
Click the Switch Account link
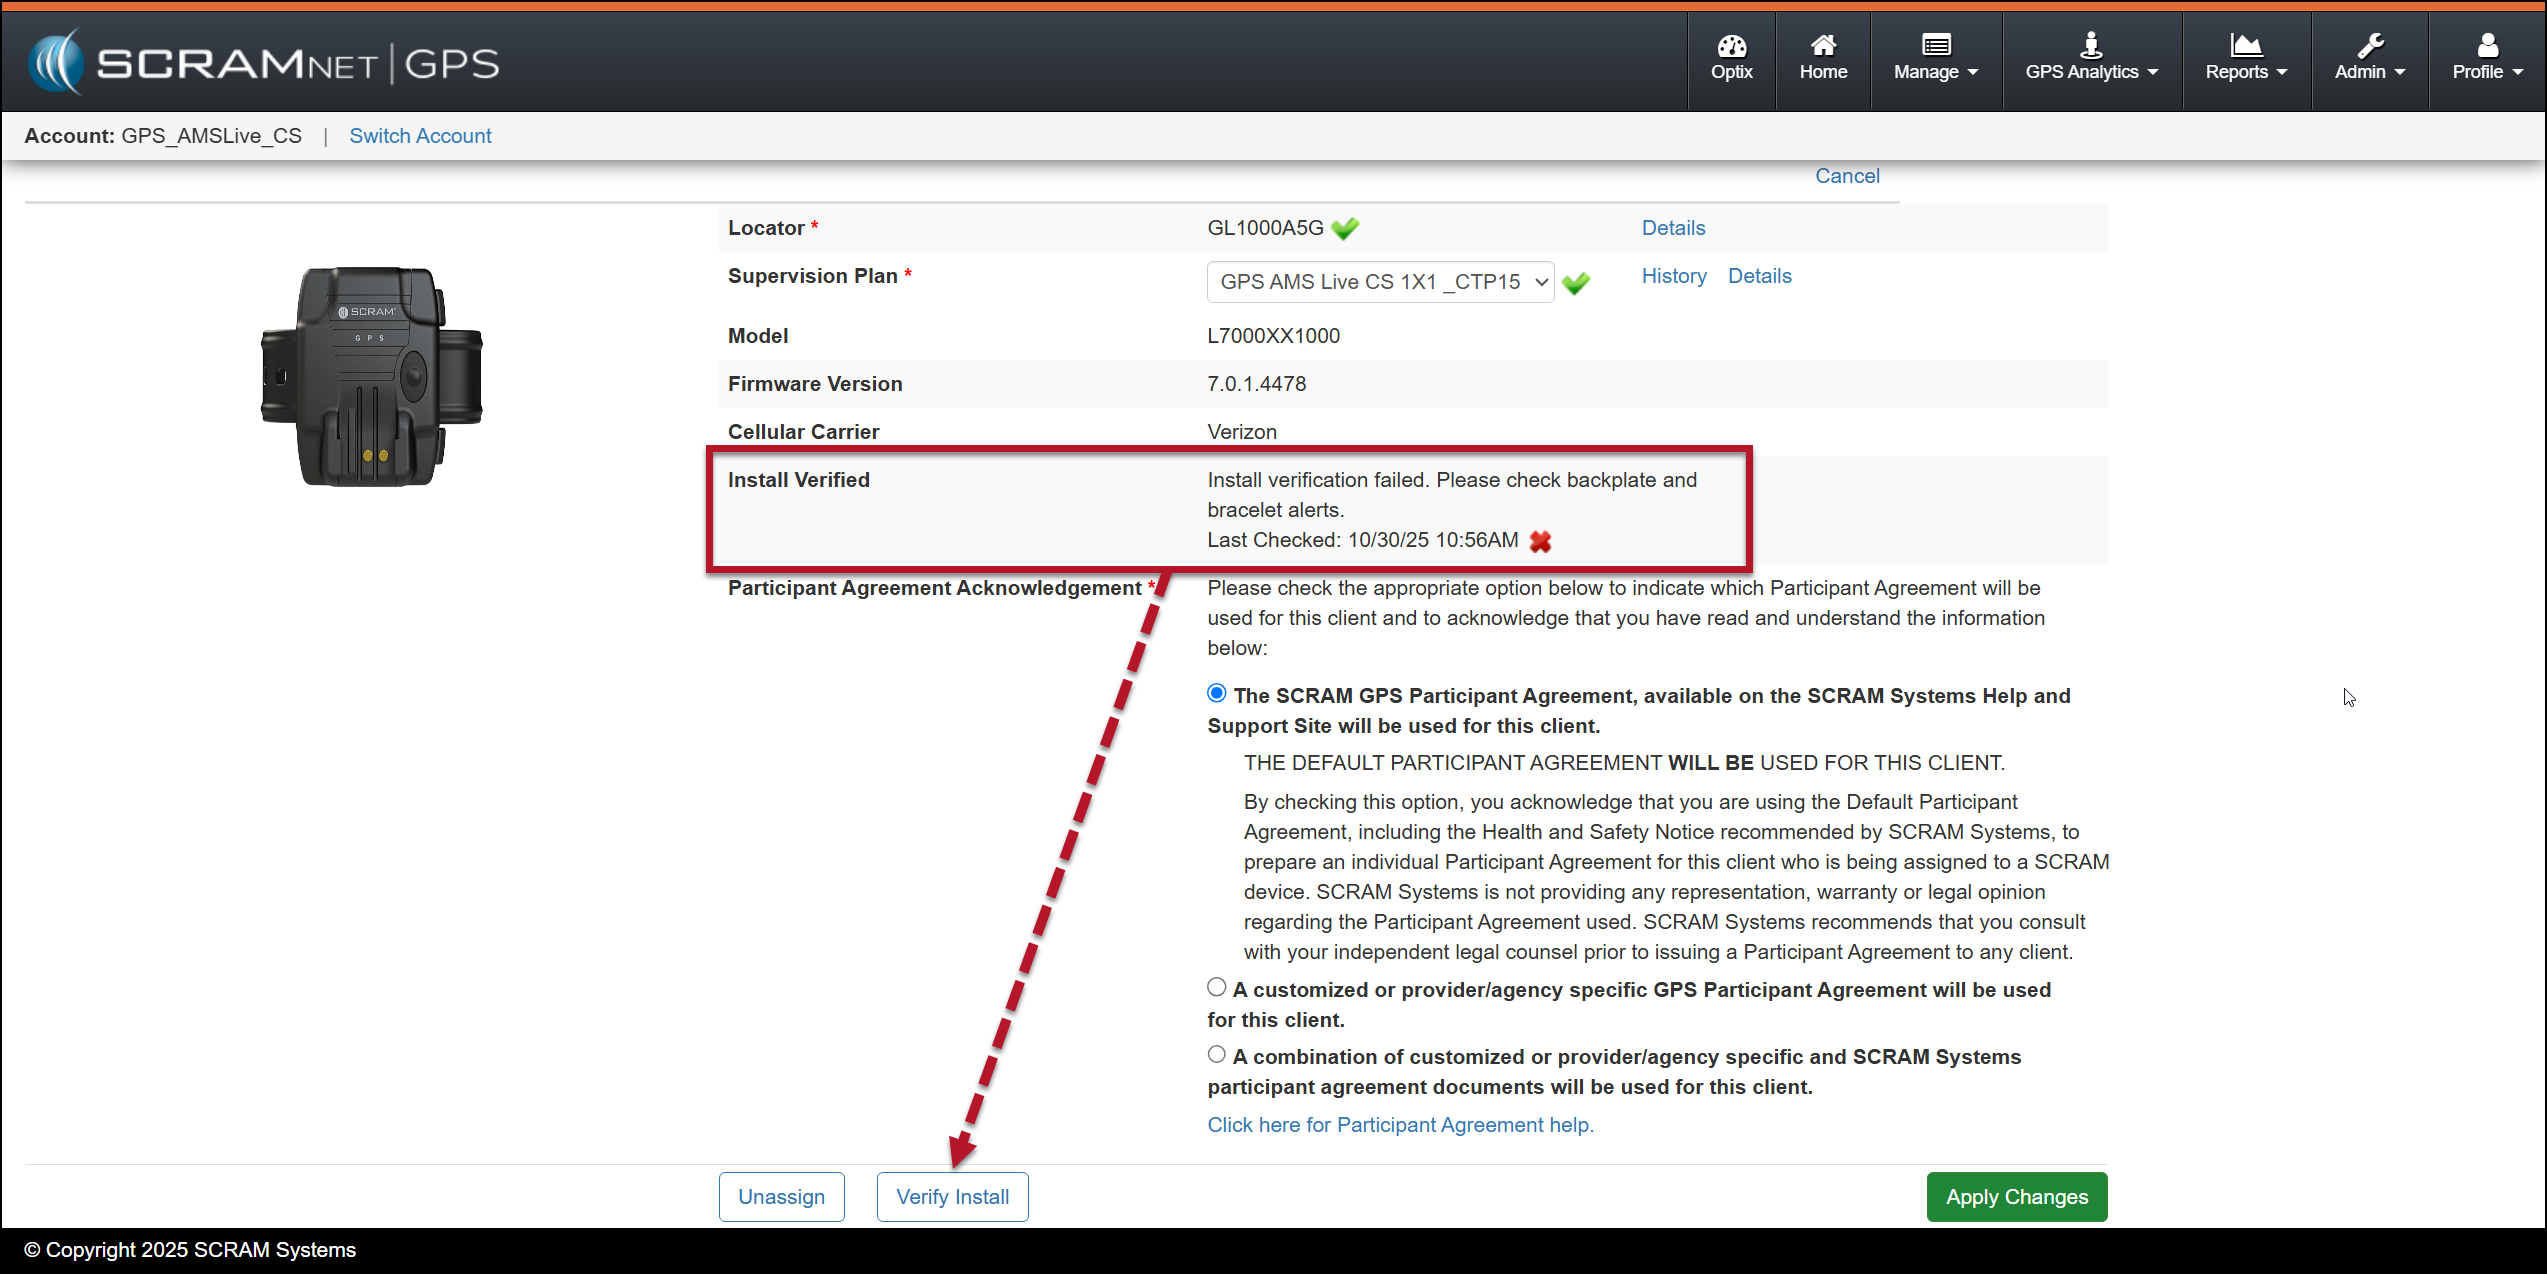[420, 136]
